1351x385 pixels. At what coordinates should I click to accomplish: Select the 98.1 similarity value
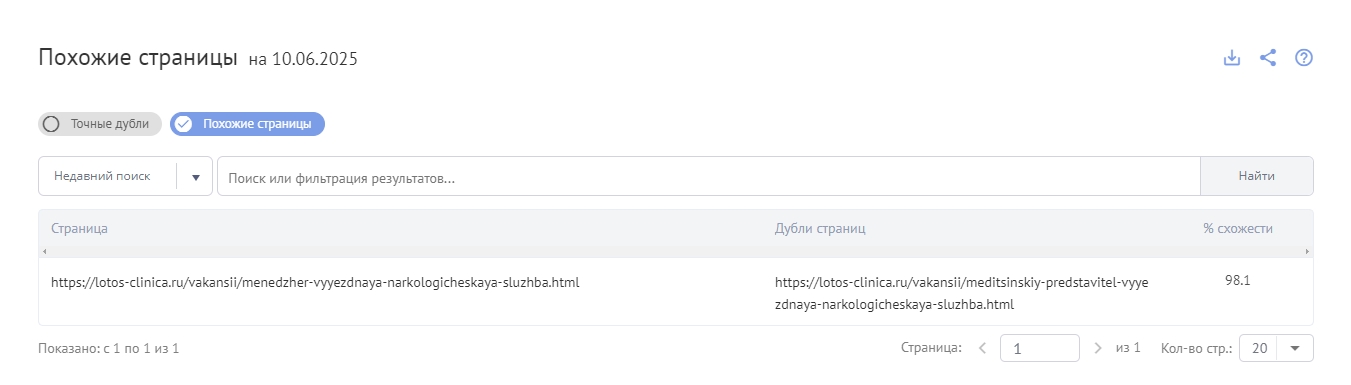coord(1238,281)
